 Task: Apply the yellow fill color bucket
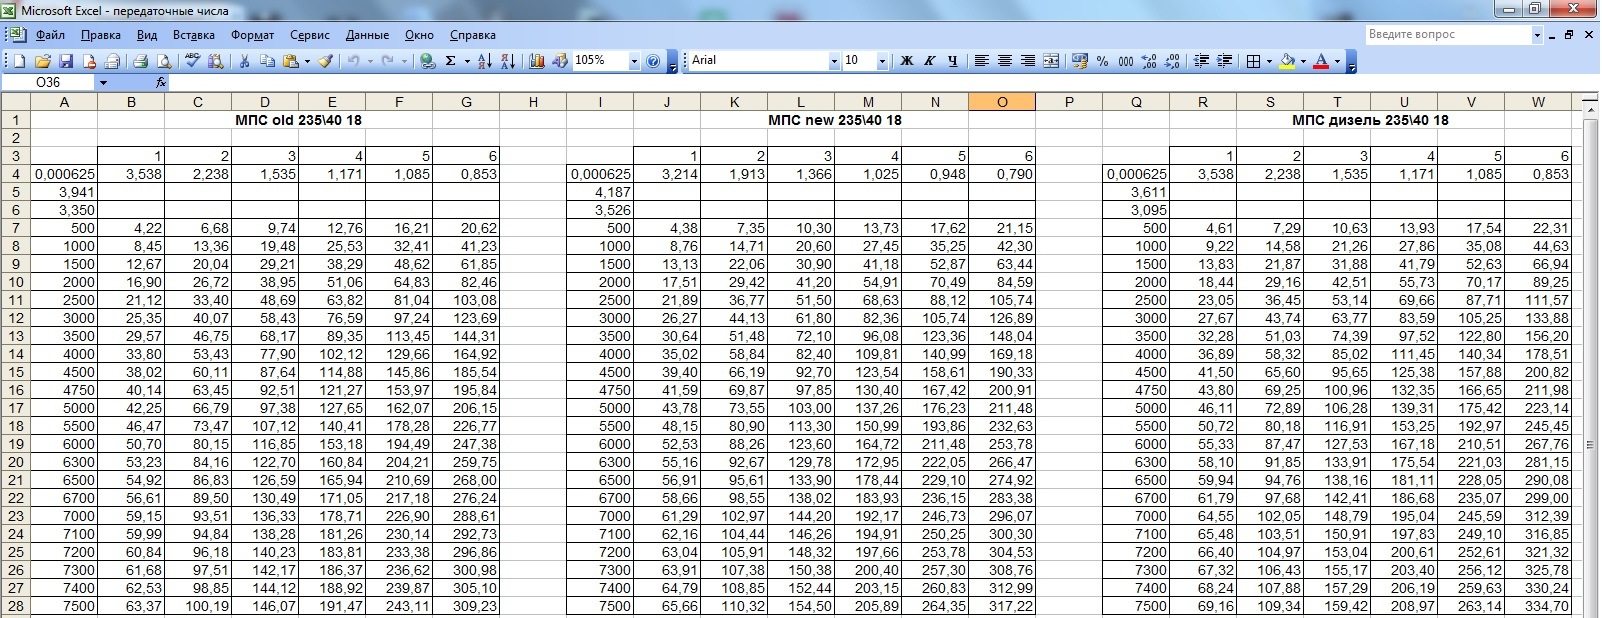click(1286, 61)
